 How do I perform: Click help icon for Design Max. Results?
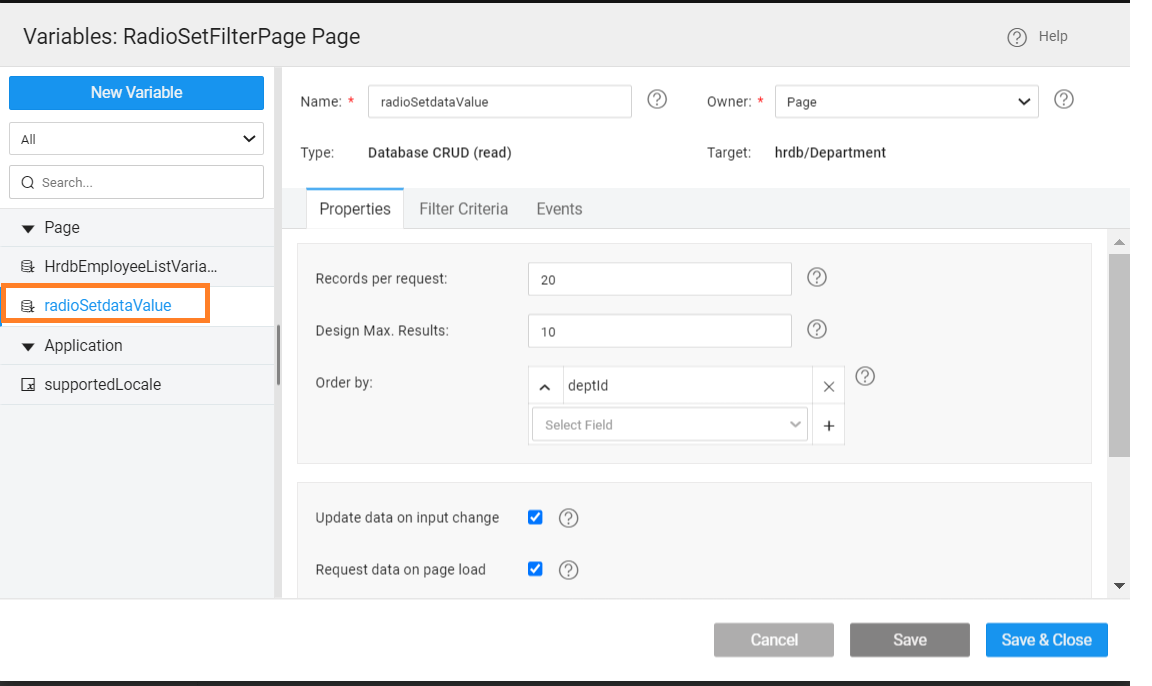817,329
